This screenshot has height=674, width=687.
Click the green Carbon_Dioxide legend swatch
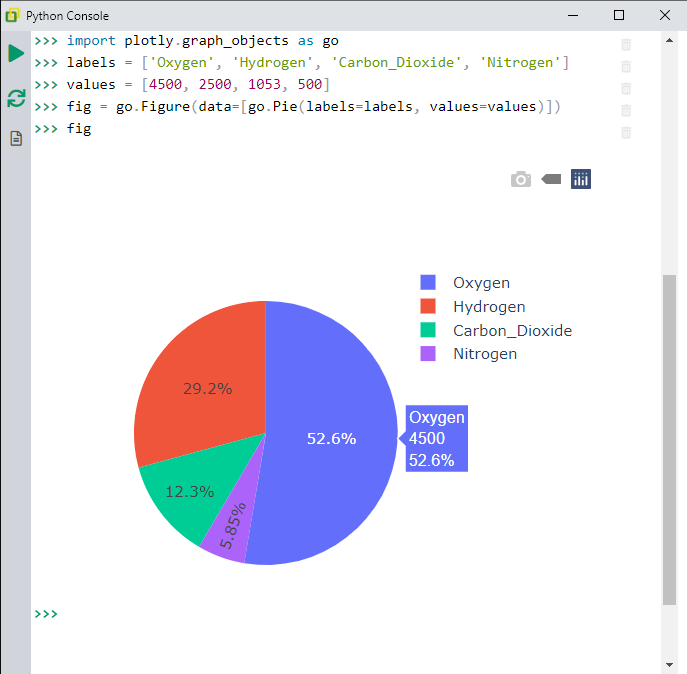click(x=428, y=330)
